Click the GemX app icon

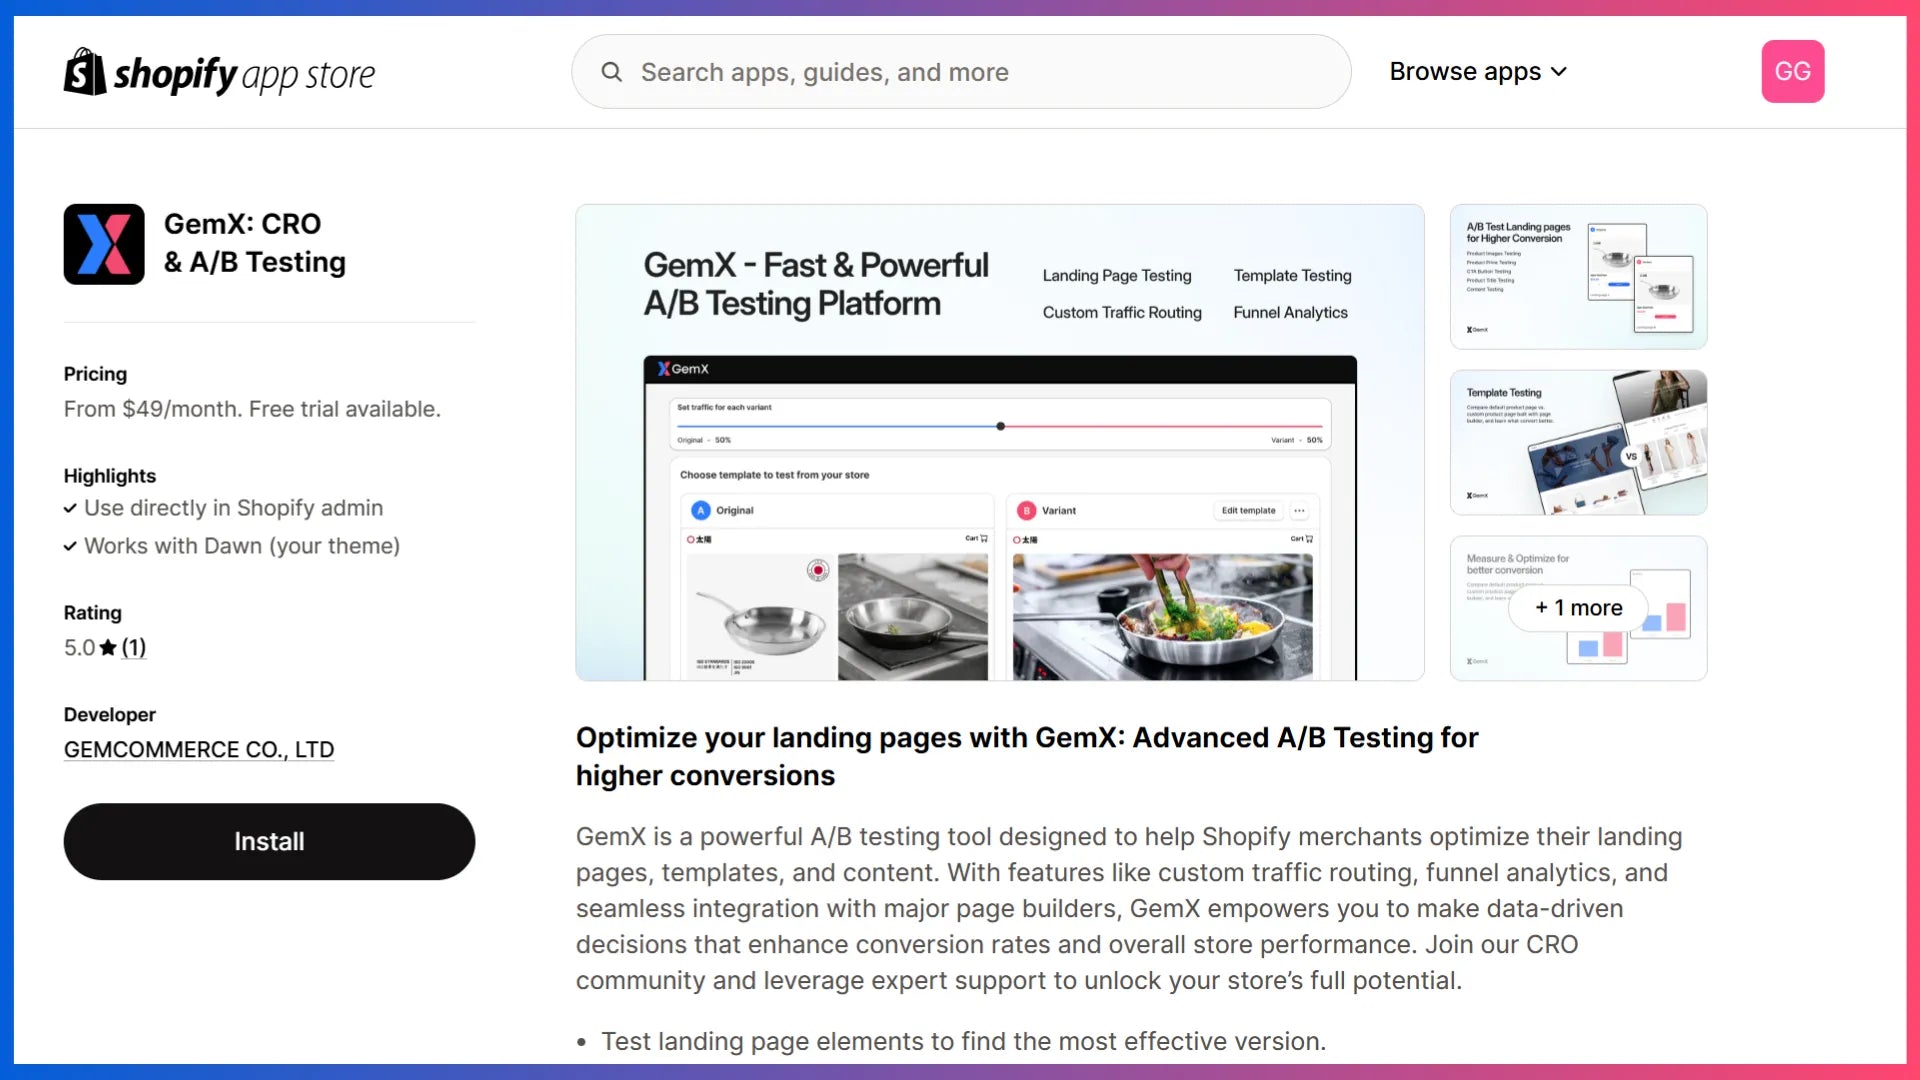click(x=104, y=244)
